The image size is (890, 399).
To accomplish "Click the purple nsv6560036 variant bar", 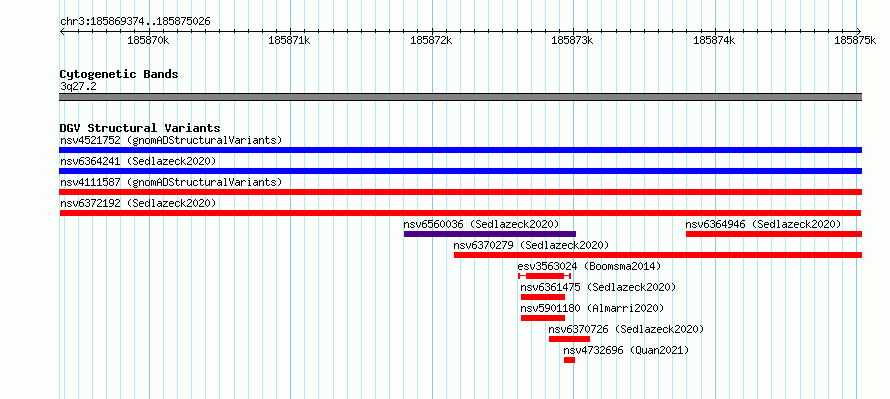I will click(x=490, y=234).
